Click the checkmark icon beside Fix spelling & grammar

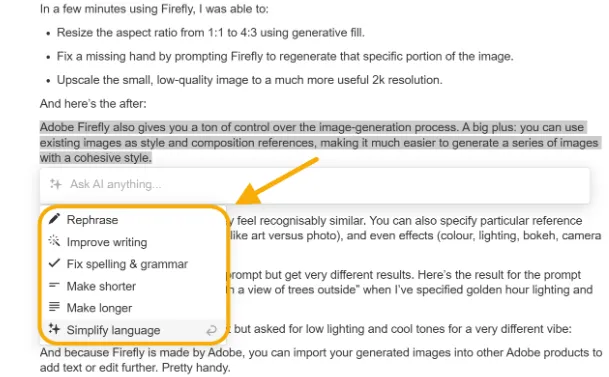(x=54, y=263)
